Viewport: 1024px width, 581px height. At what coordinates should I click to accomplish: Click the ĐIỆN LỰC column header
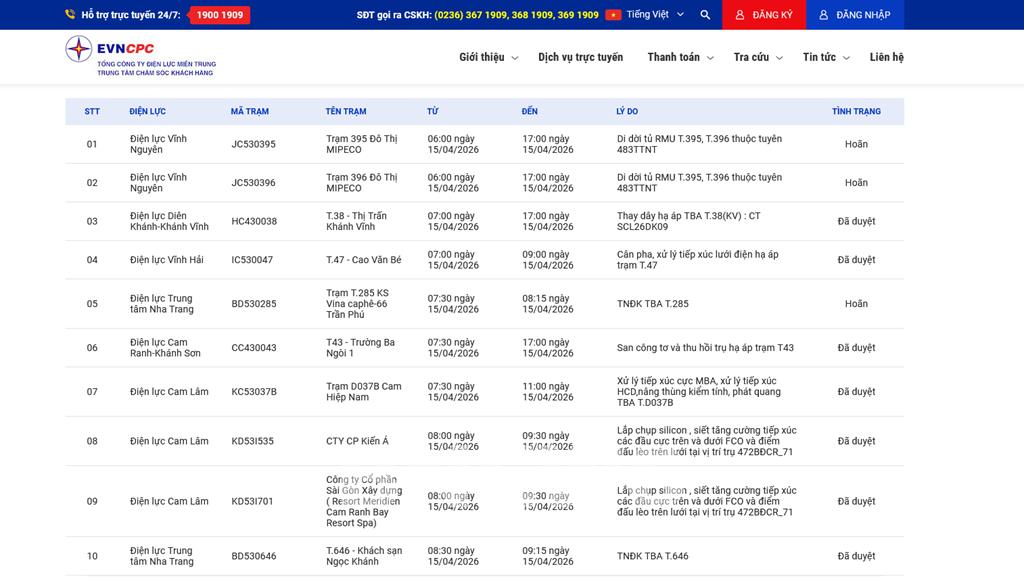147,111
